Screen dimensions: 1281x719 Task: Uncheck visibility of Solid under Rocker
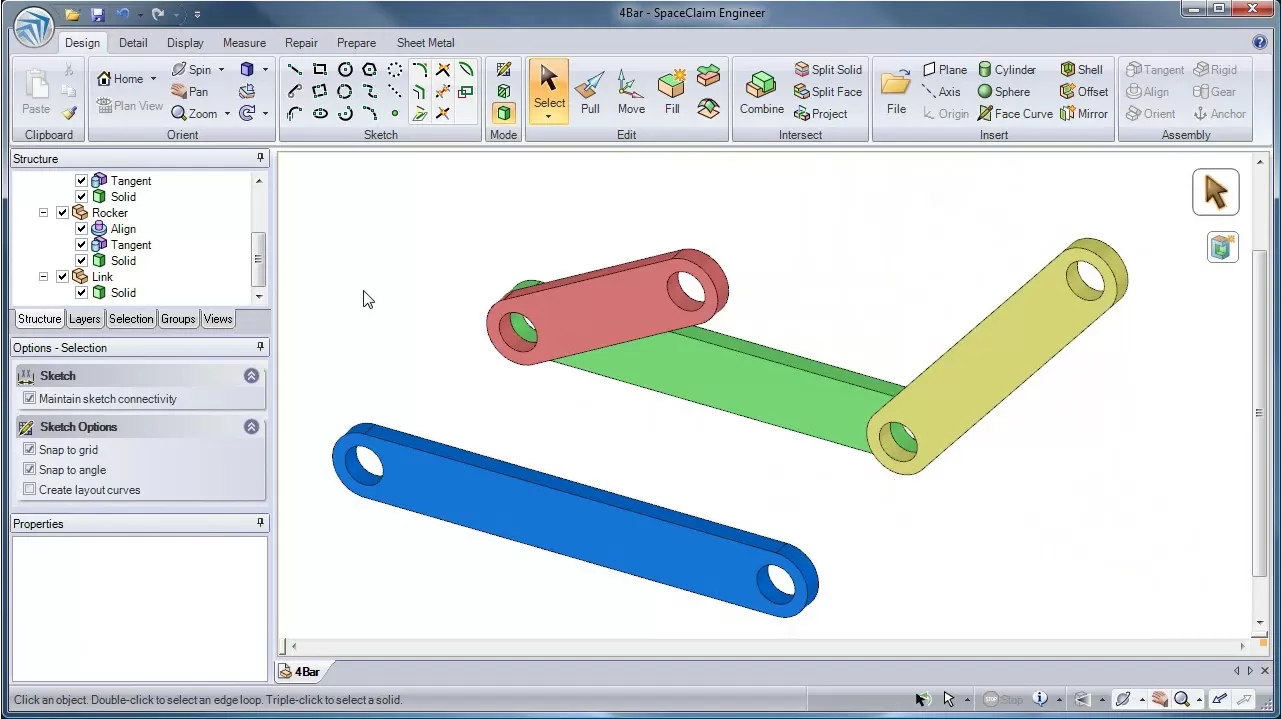[x=81, y=261]
